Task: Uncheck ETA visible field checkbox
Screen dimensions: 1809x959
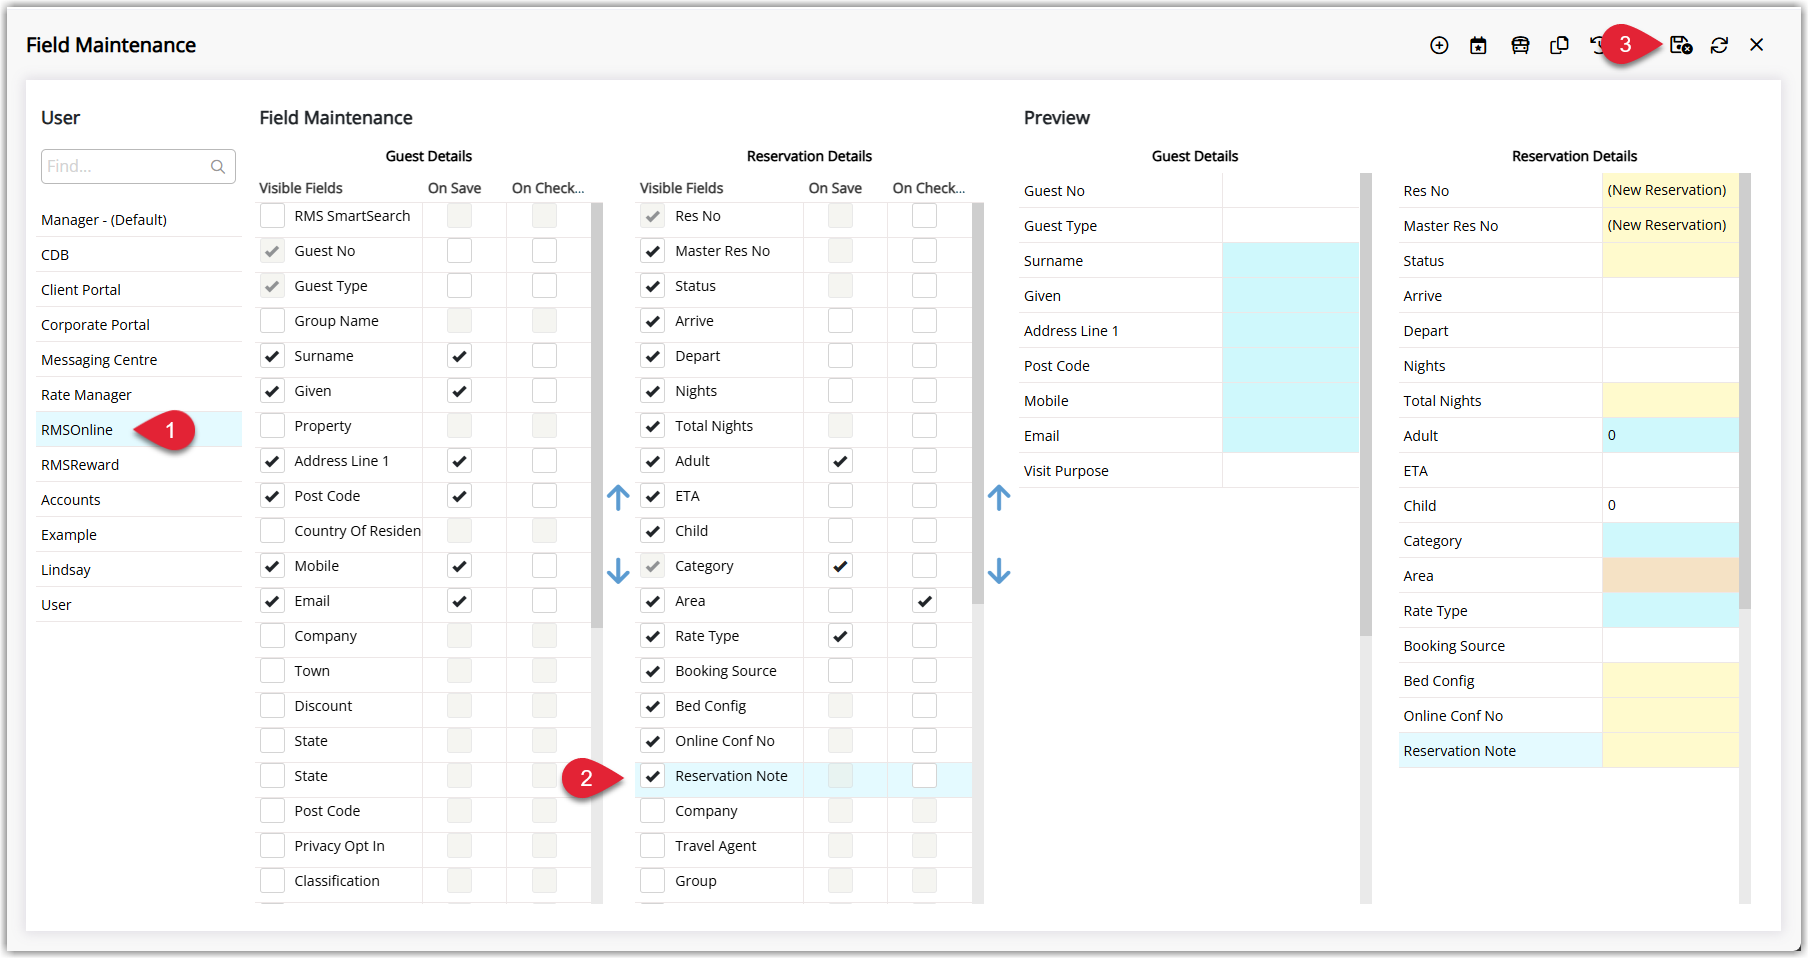Action: click(x=652, y=496)
